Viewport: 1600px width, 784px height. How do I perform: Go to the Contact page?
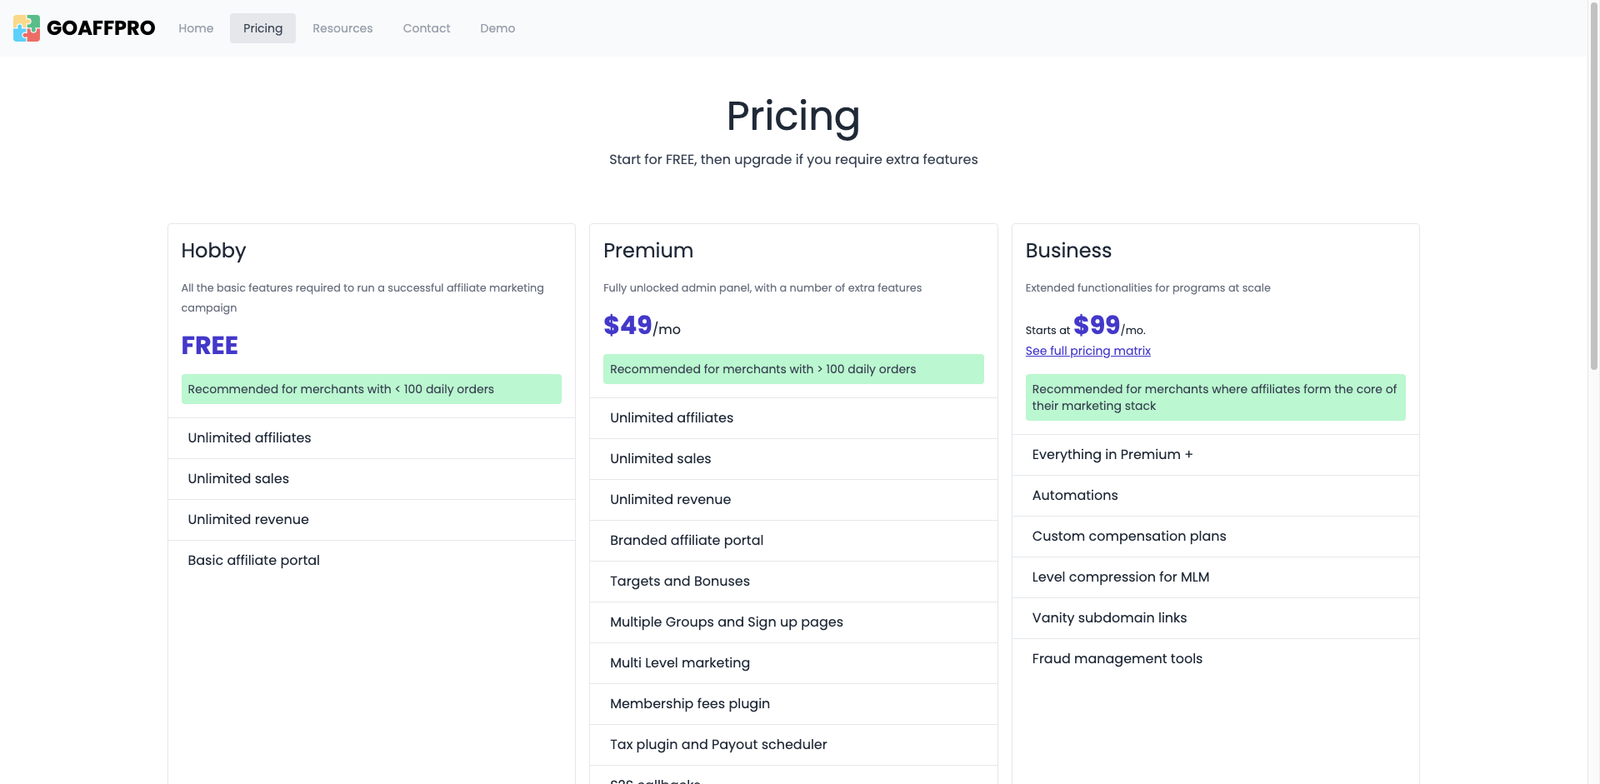[x=427, y=28]
